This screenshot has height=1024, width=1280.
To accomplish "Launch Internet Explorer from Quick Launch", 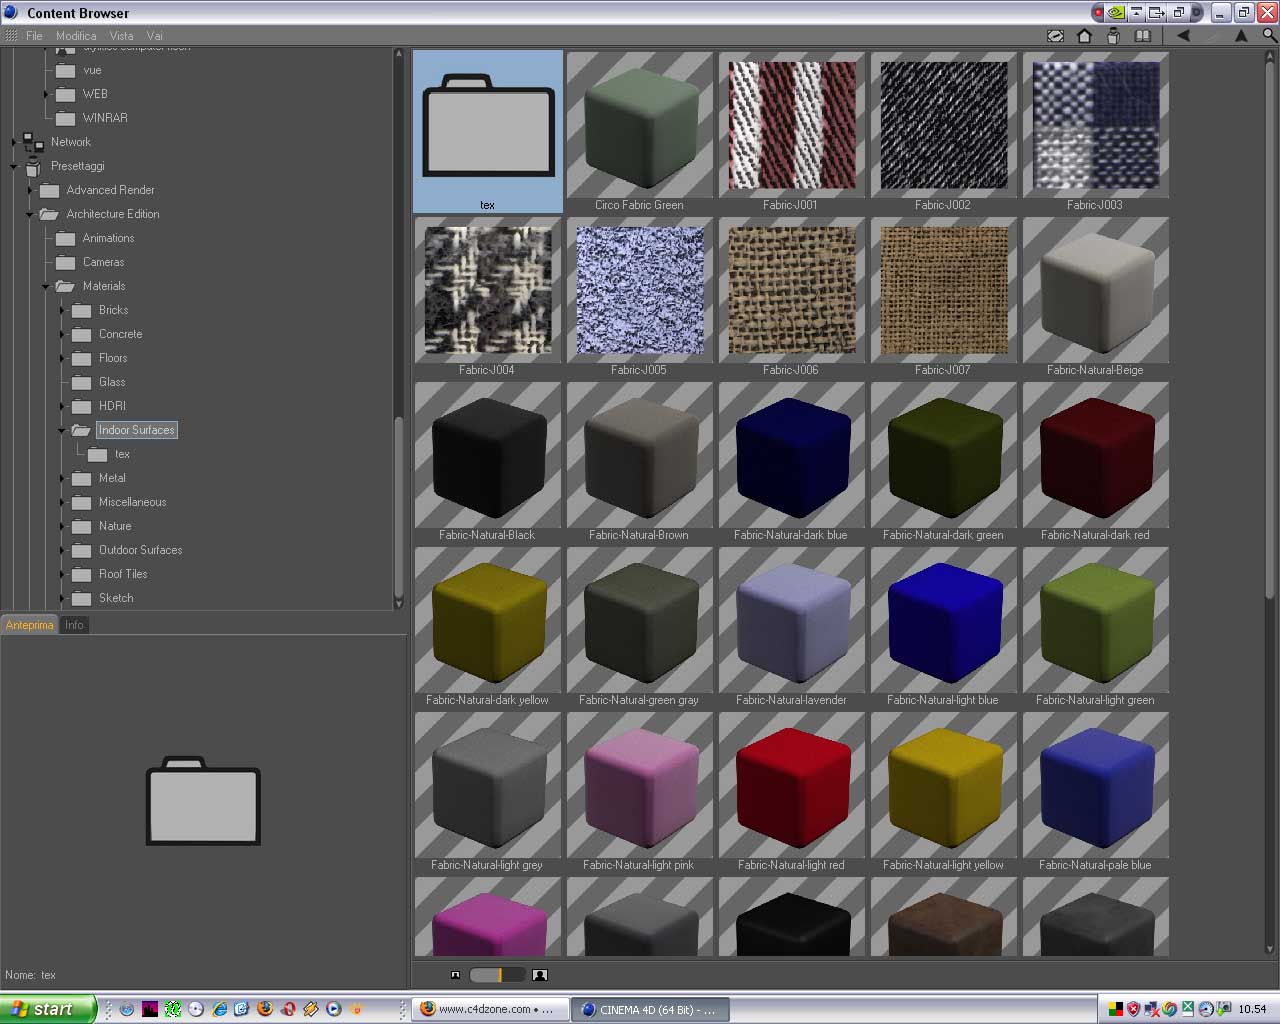I will [x=219, y=1009].
